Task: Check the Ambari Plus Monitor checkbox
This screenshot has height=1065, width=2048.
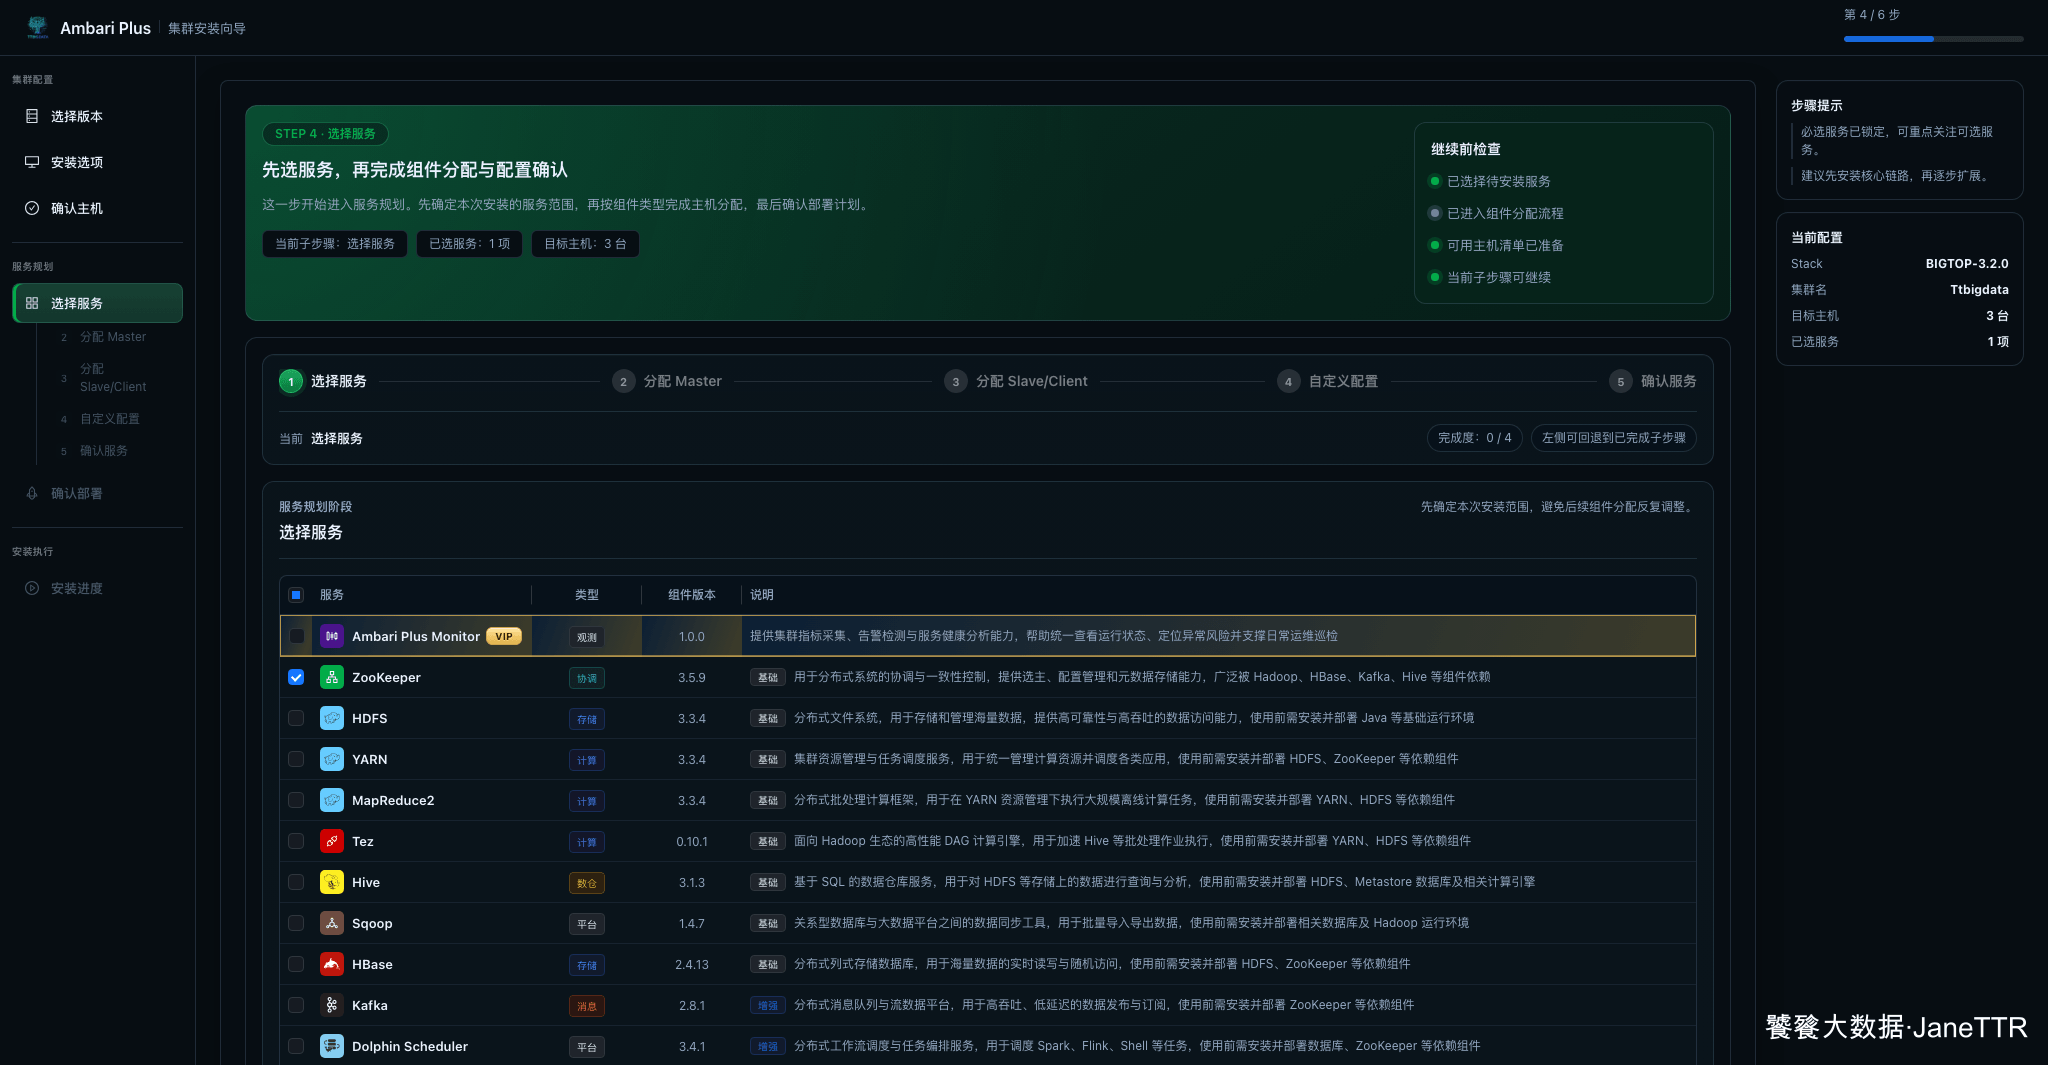Action: pos(296,636)
